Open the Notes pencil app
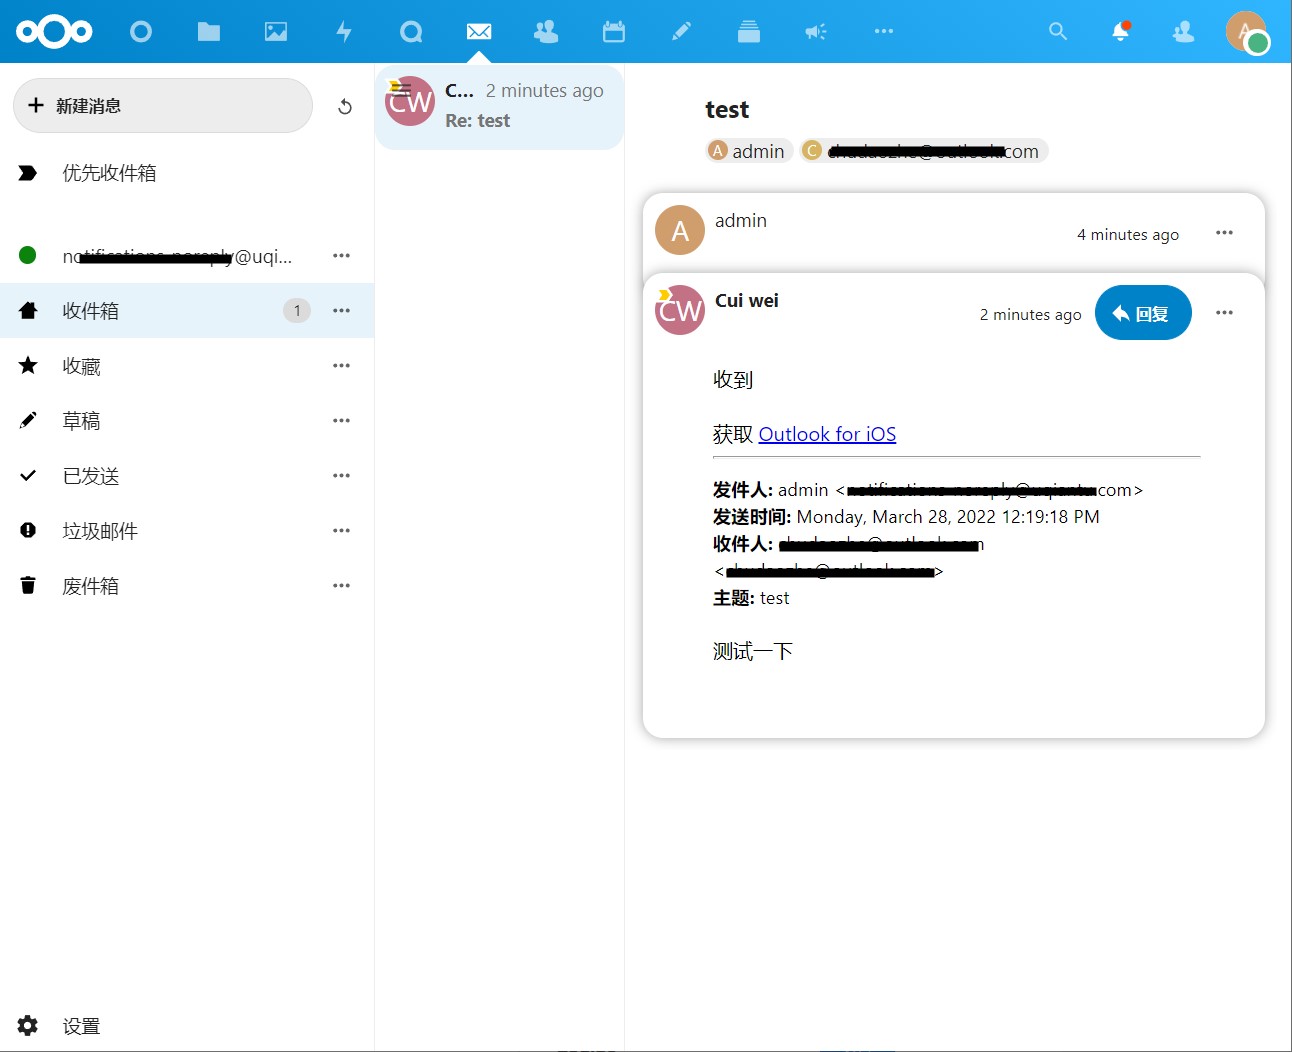Viewport: 1292px width, 1052px height. click(x=681, y=32)
